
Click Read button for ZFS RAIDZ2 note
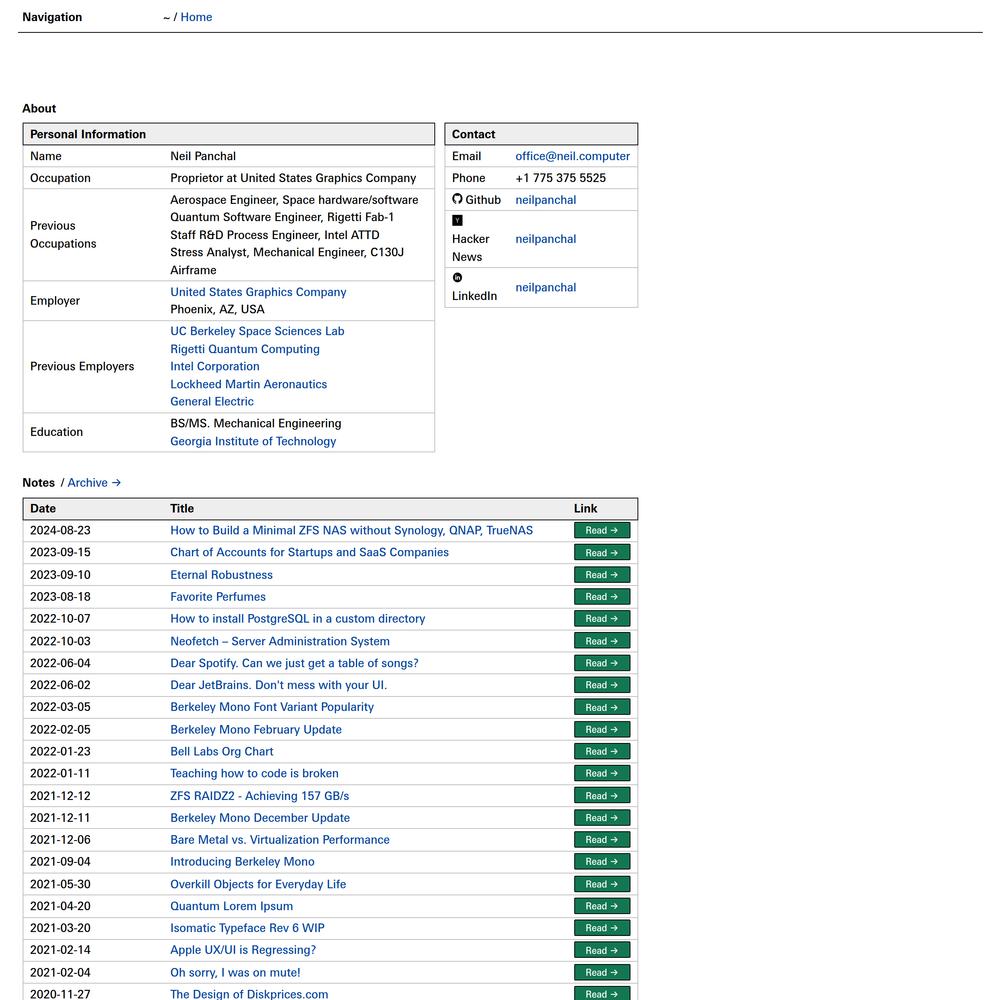pyautogui.click(x=602, y=796)
